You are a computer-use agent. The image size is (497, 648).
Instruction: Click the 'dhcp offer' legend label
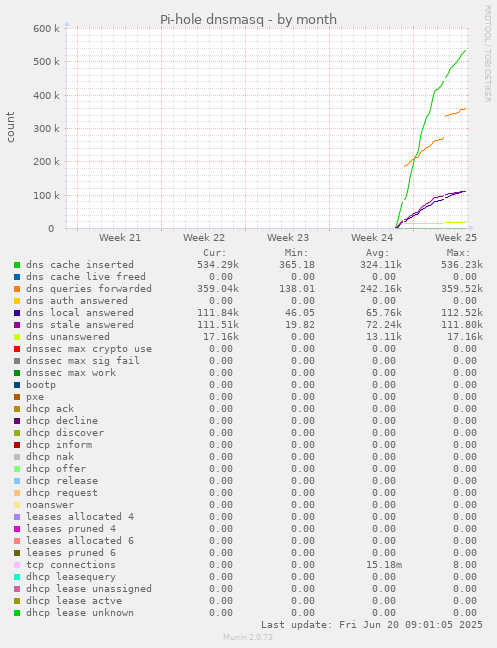pyautogui.click(x=56, y=469)
